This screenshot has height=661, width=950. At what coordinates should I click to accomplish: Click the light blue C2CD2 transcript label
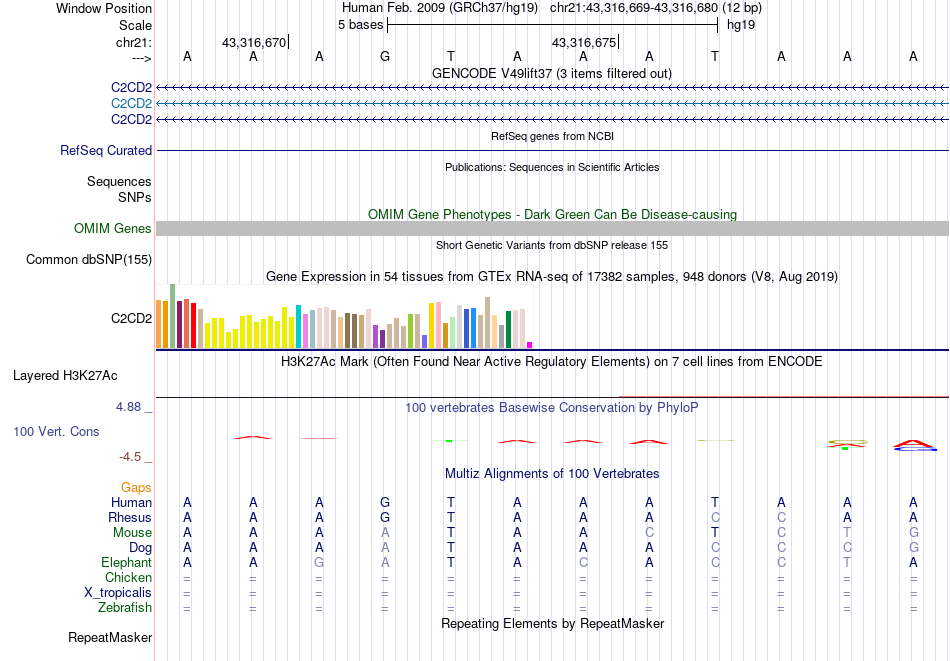pos(131,104)
